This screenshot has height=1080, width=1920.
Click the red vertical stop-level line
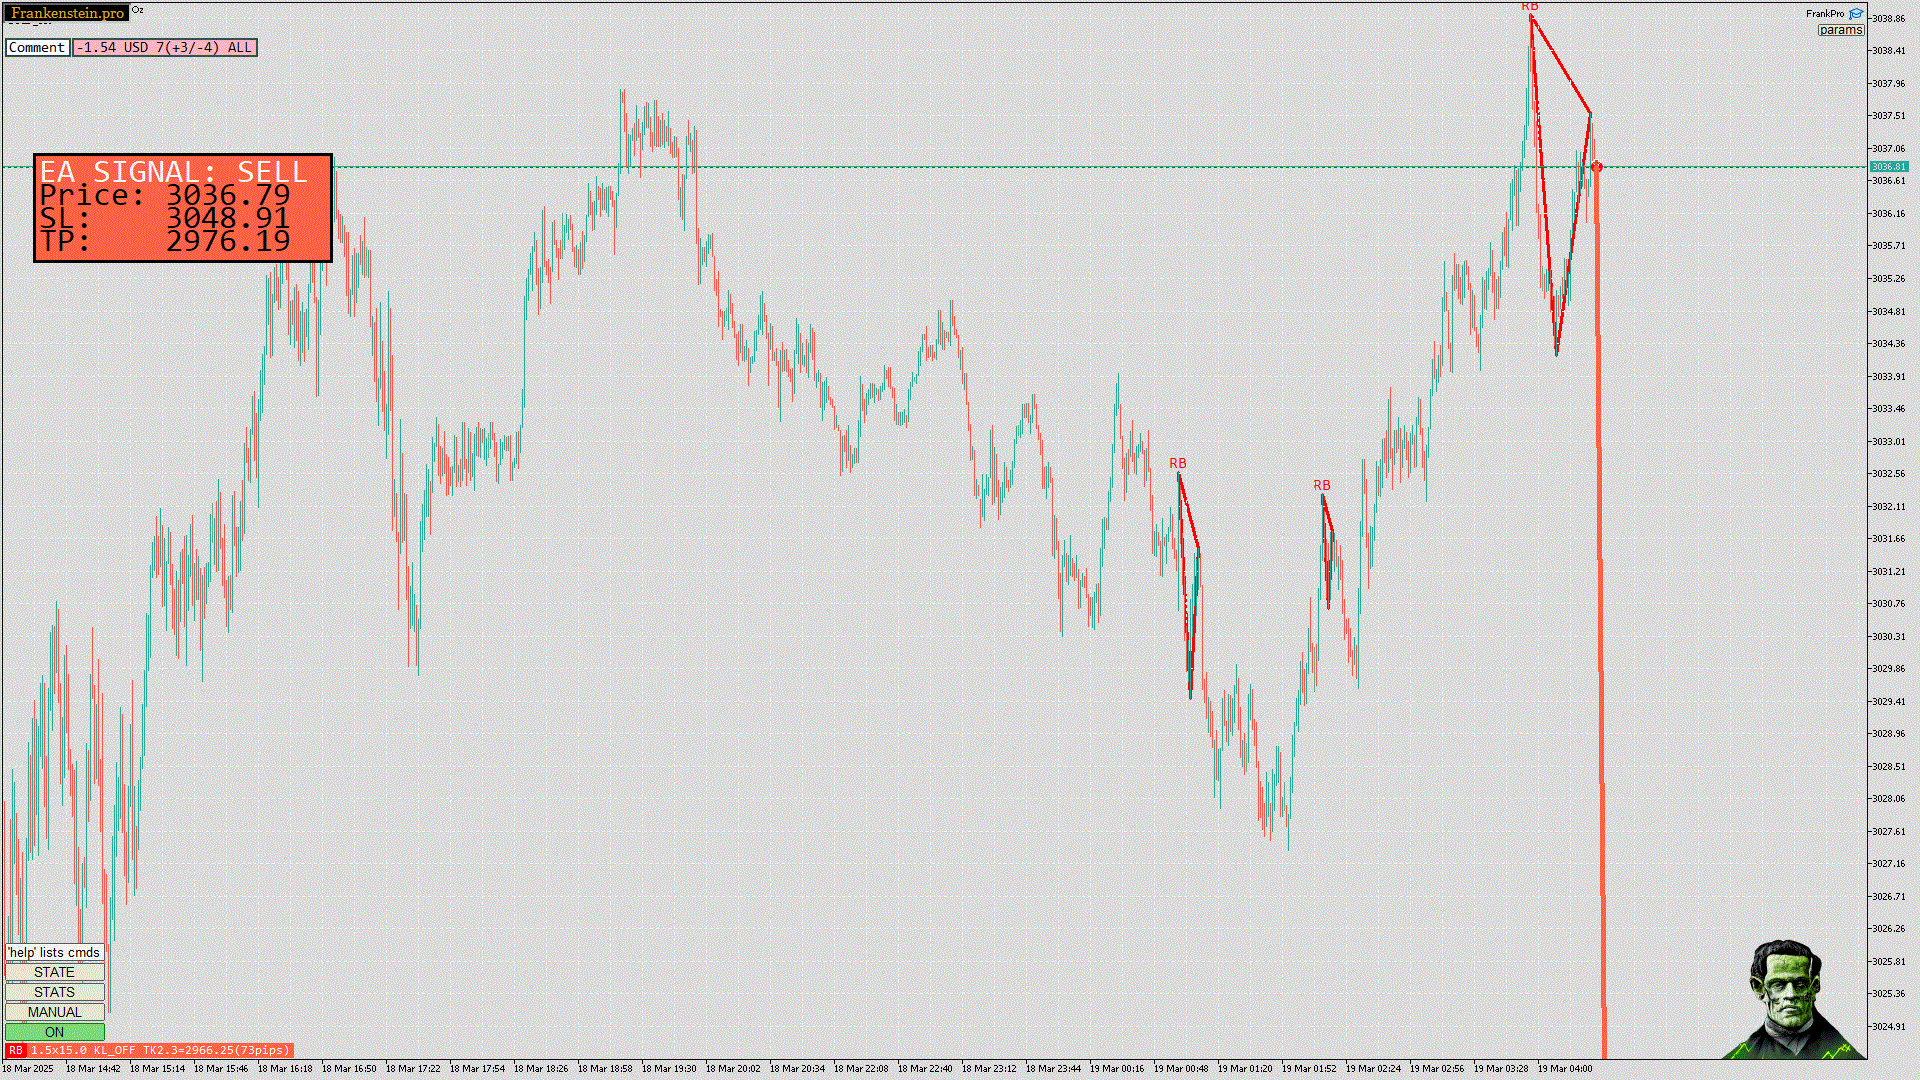(1600, 600)
